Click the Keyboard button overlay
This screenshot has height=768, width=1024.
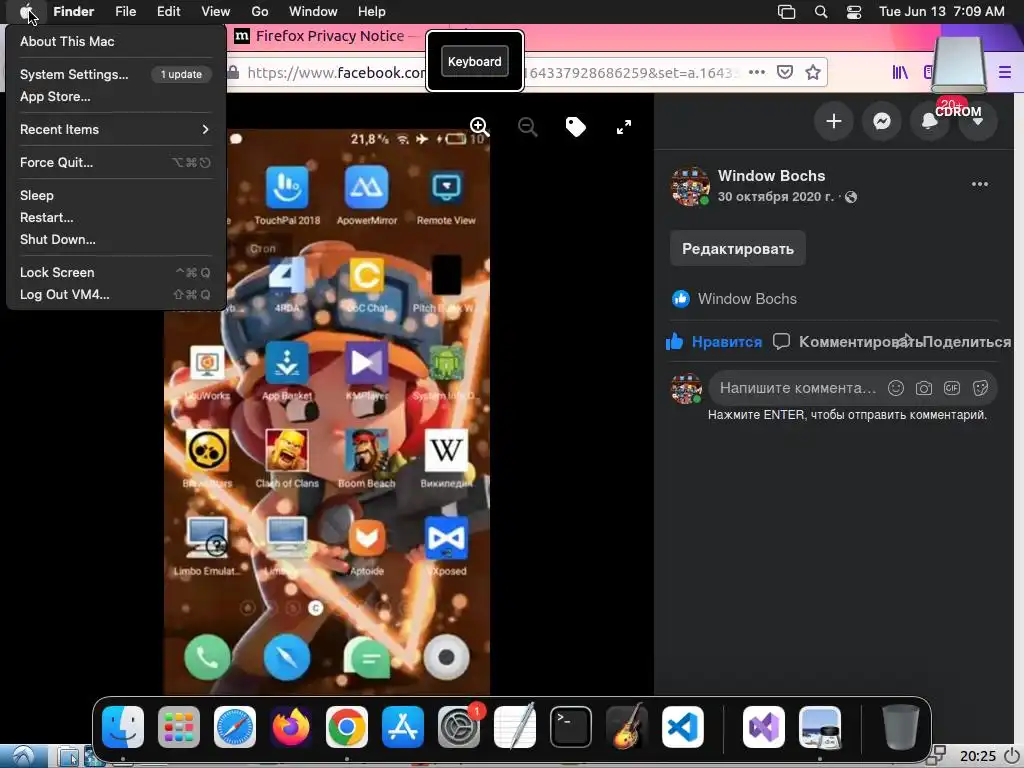475,61
